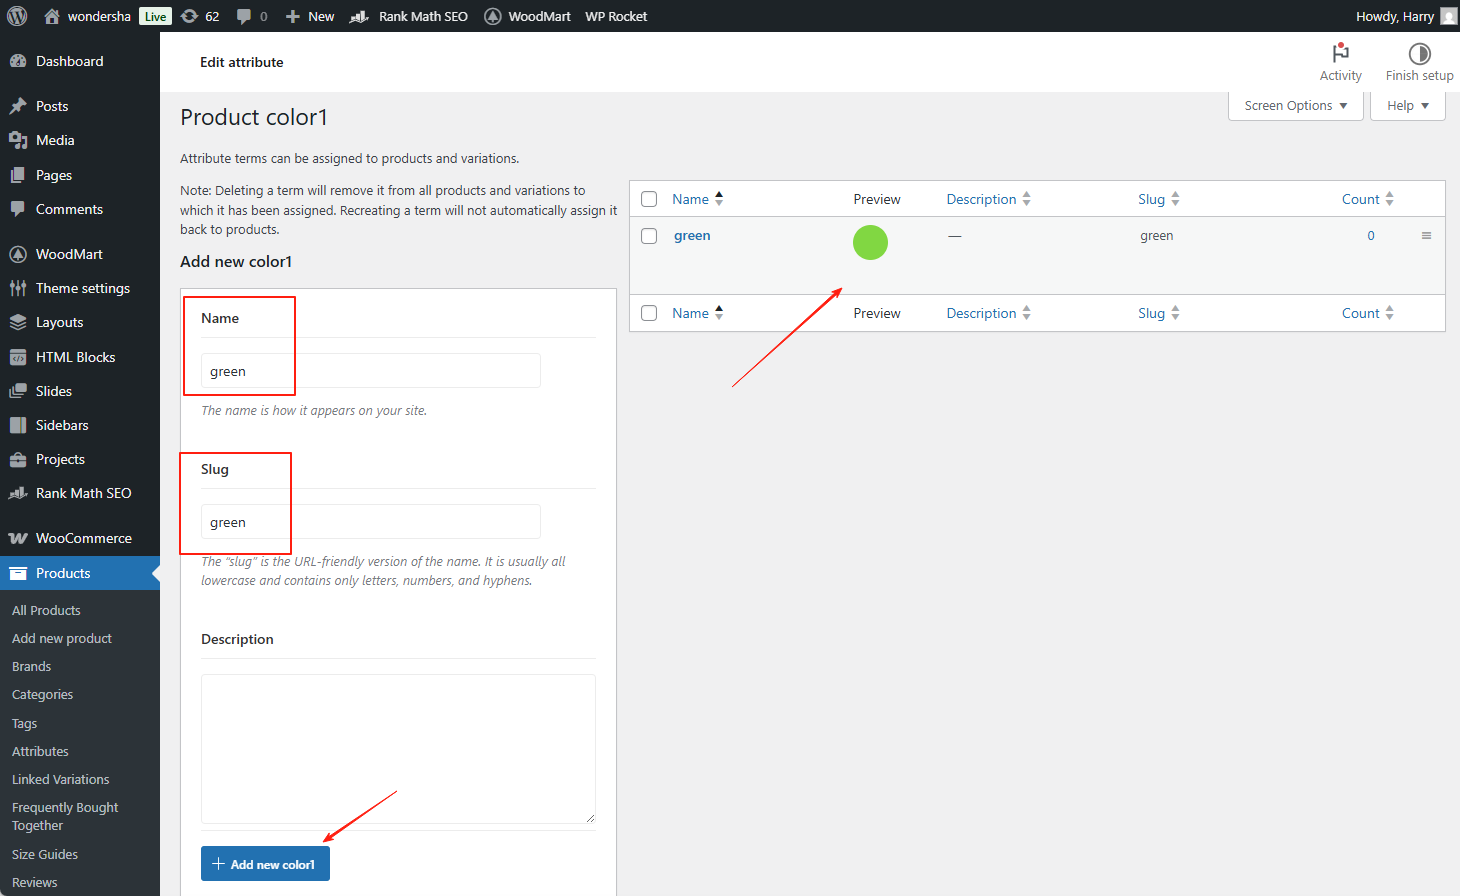Image resolution: width=1460 pixels, height=896 pixels.
Task: Open the WooCommerce sidebar menu
Action: click(83, 538)
